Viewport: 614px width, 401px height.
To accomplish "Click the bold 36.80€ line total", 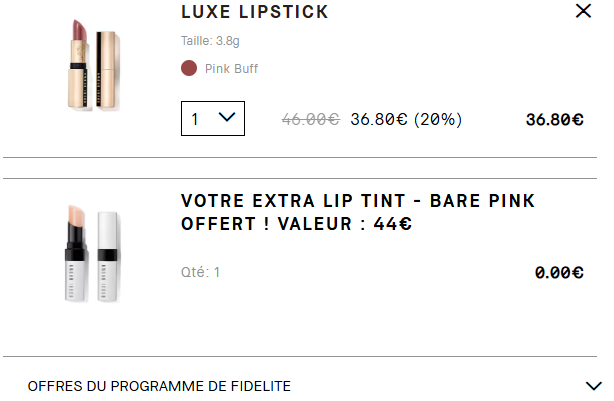I will (x=554, y=120).
